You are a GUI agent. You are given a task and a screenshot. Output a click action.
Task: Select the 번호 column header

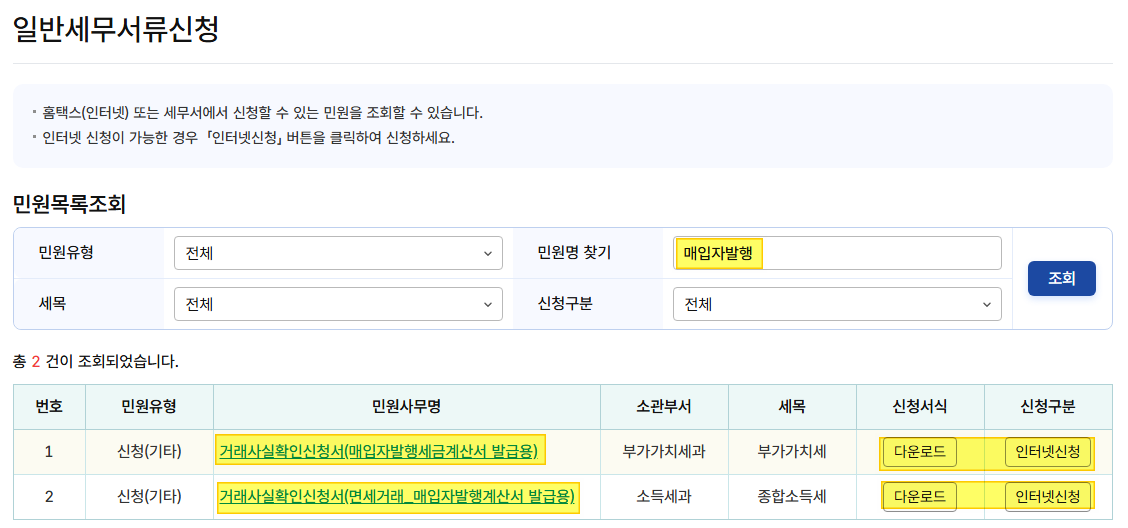tap(49, 406)
